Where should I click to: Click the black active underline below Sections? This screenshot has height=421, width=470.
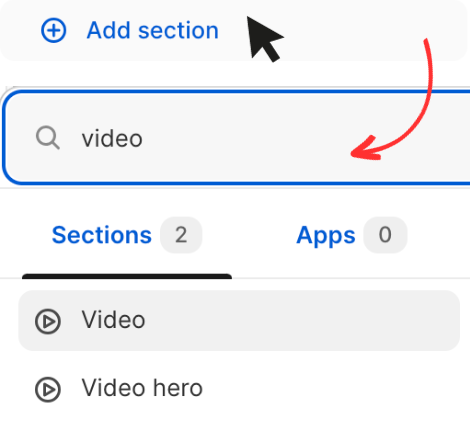127,276
